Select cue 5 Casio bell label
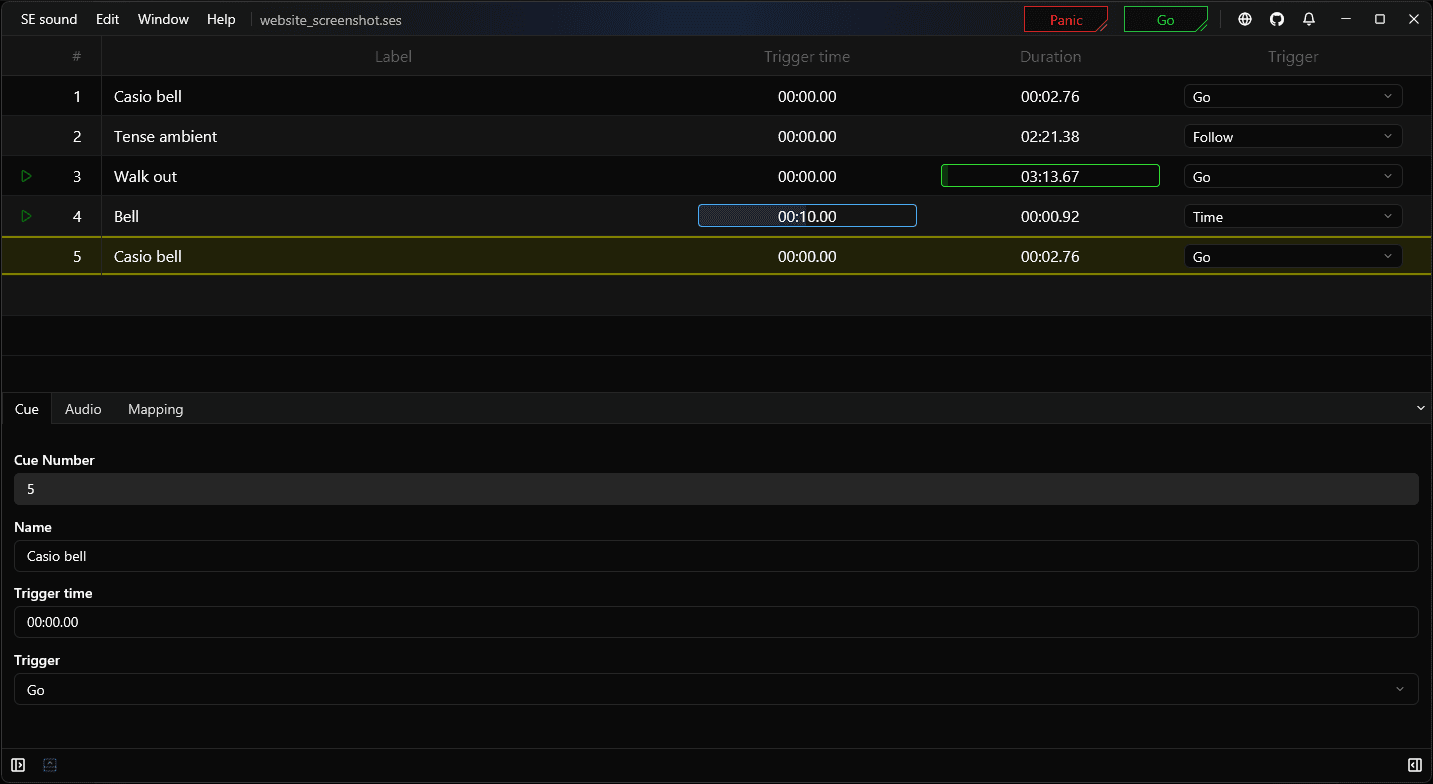 tap(148, 257)
